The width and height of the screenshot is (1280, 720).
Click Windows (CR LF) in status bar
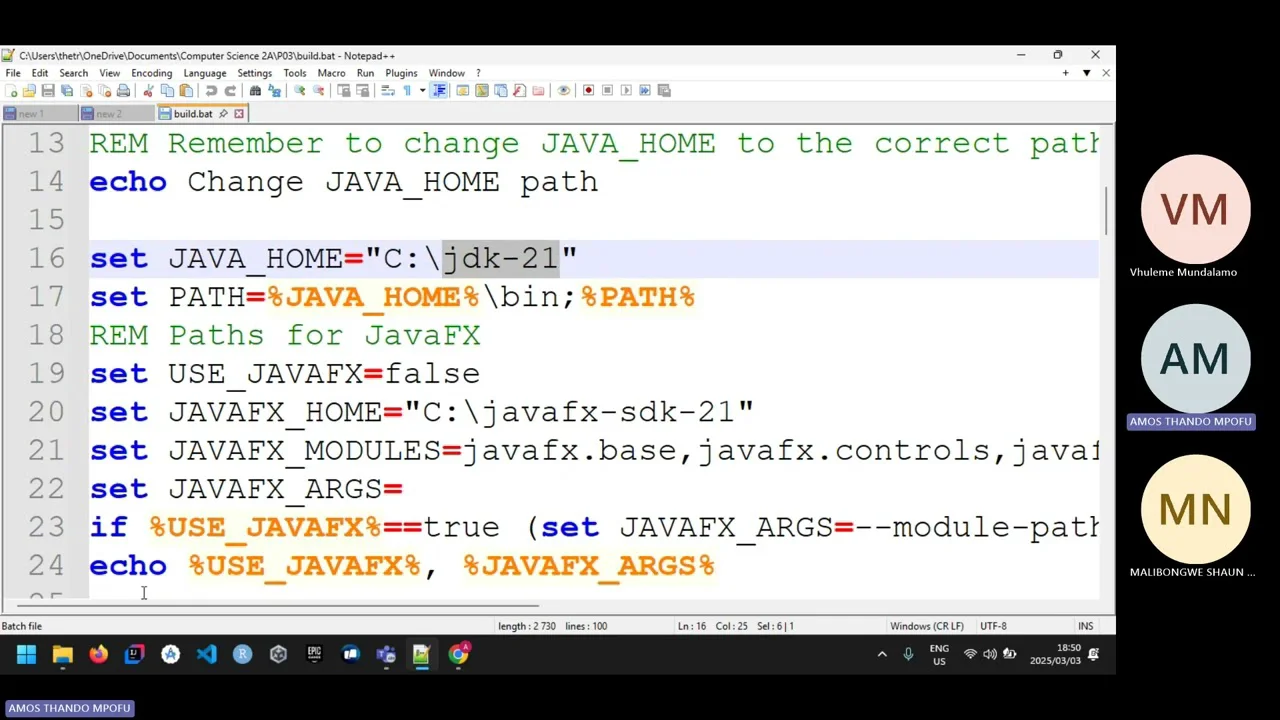pos(927,626)
